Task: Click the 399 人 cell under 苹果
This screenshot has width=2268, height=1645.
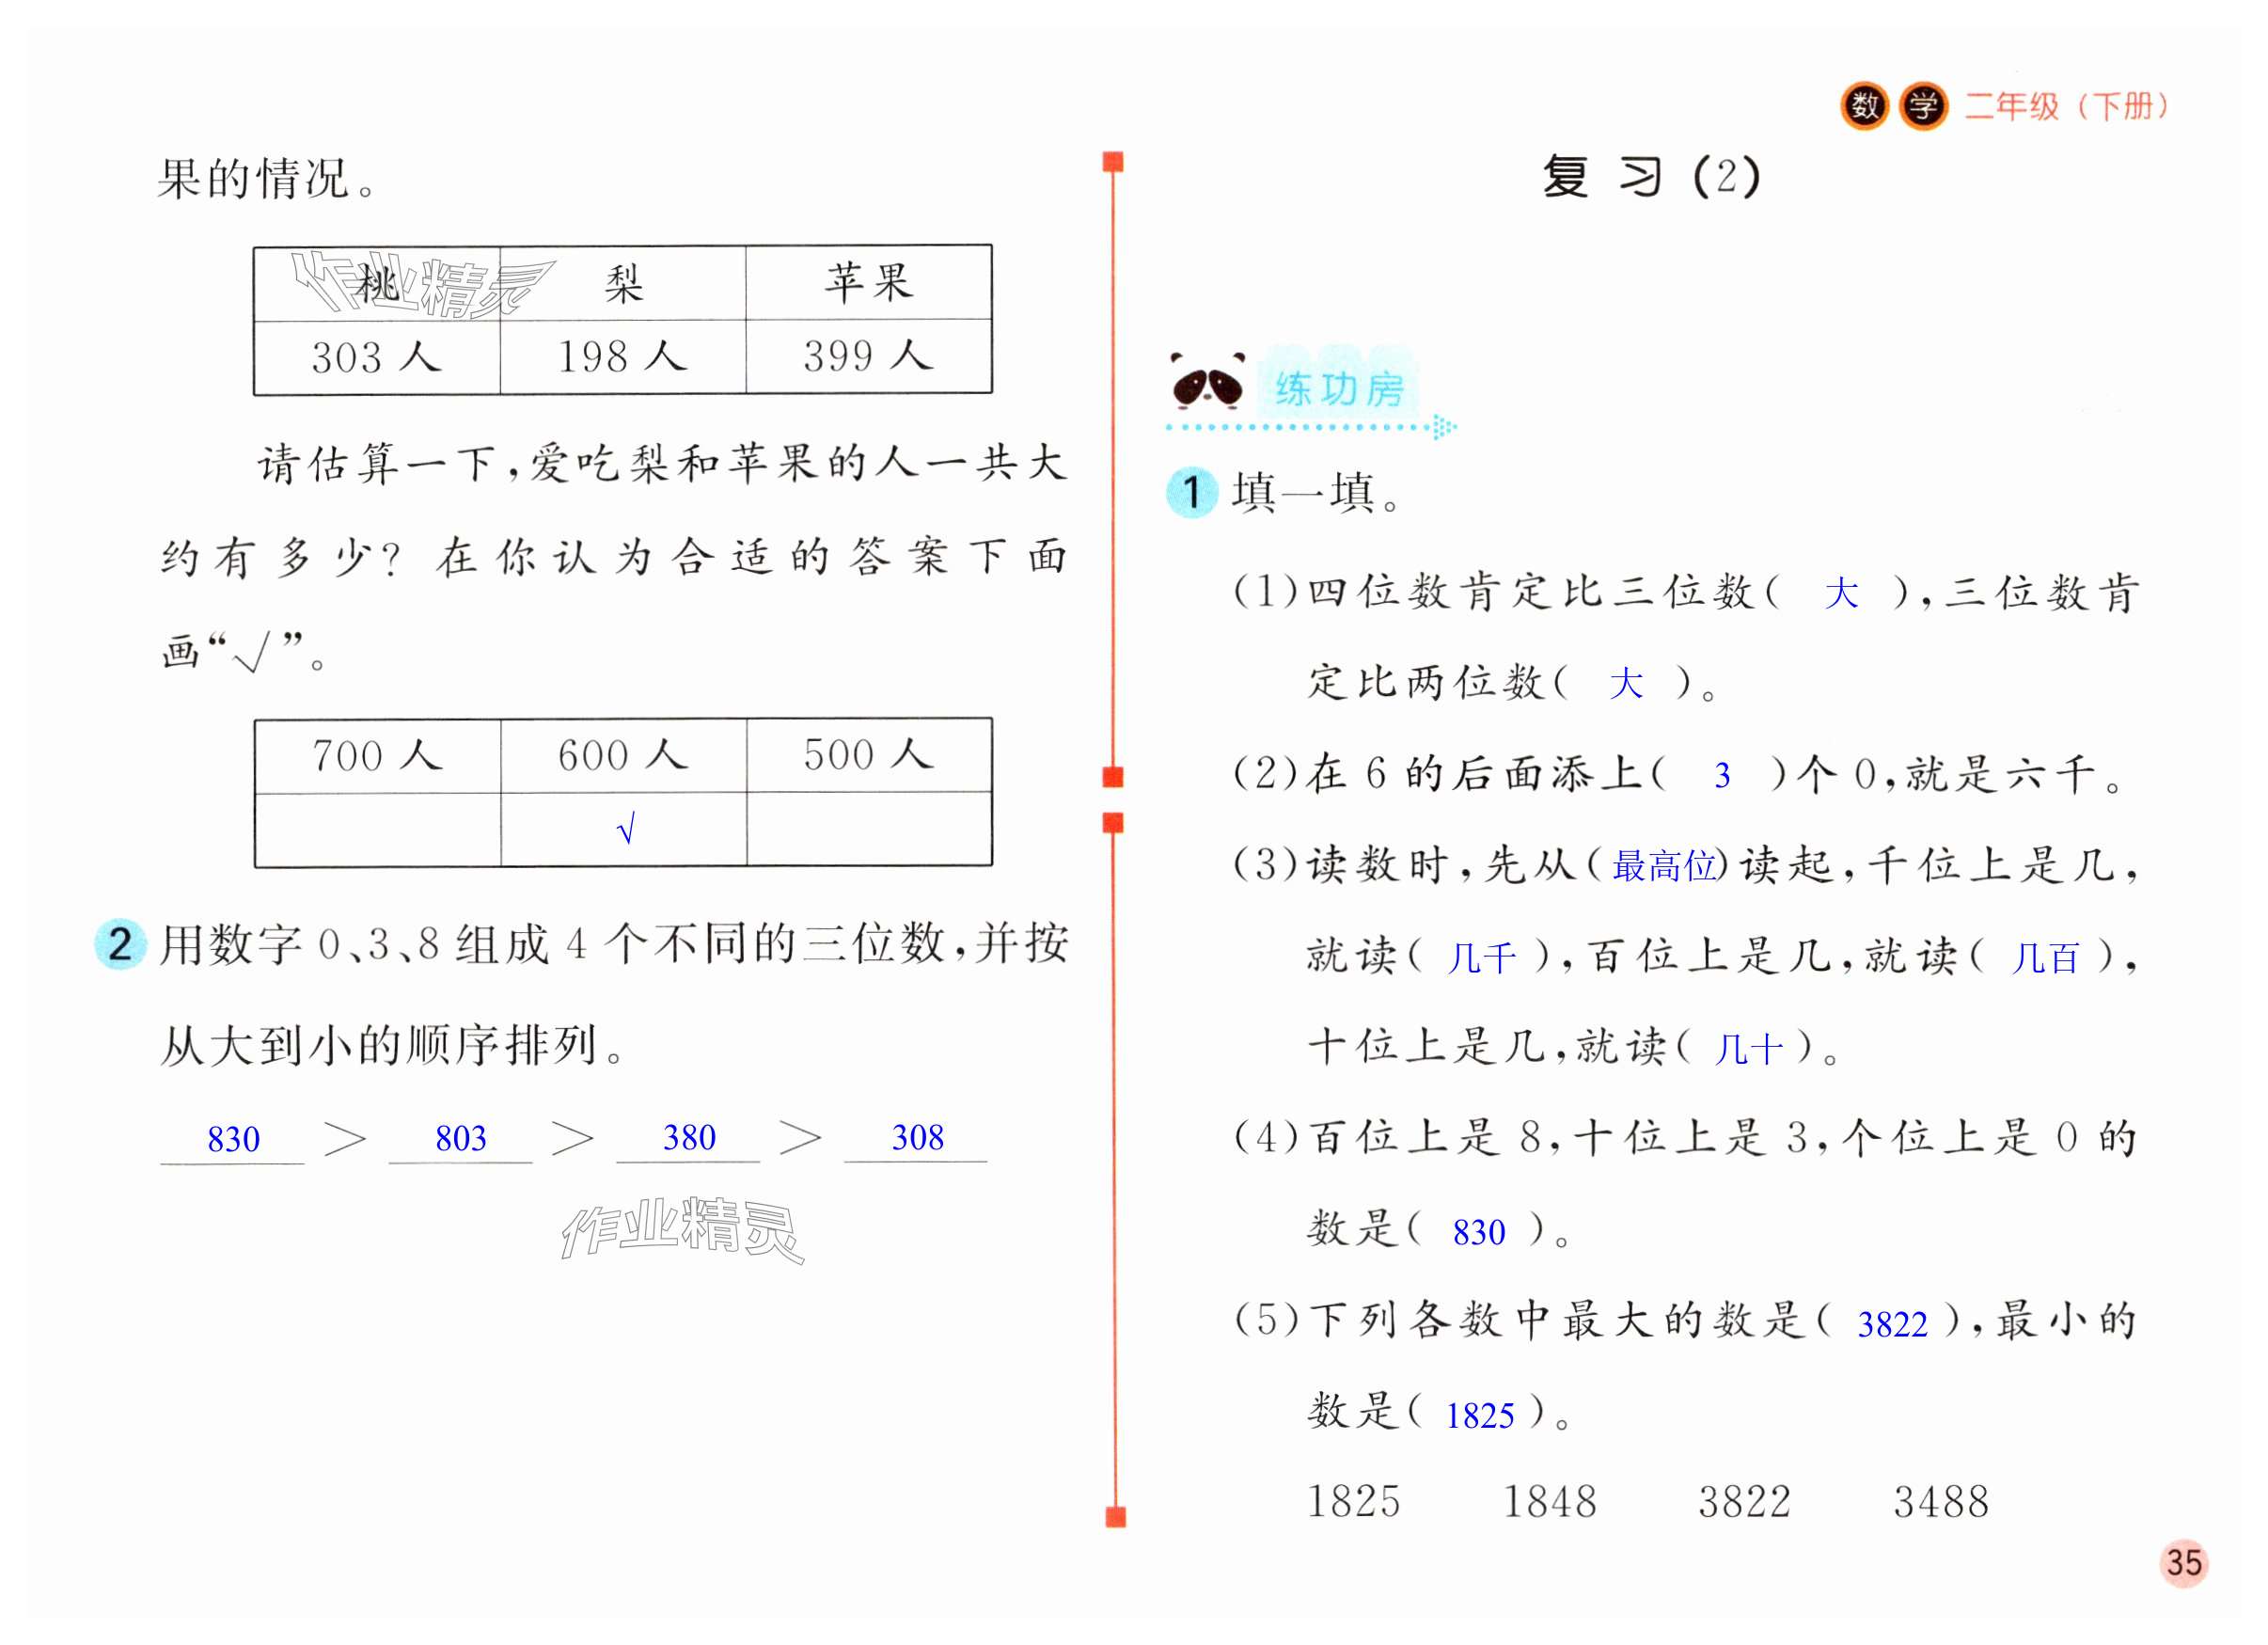Action: (868, 356)
